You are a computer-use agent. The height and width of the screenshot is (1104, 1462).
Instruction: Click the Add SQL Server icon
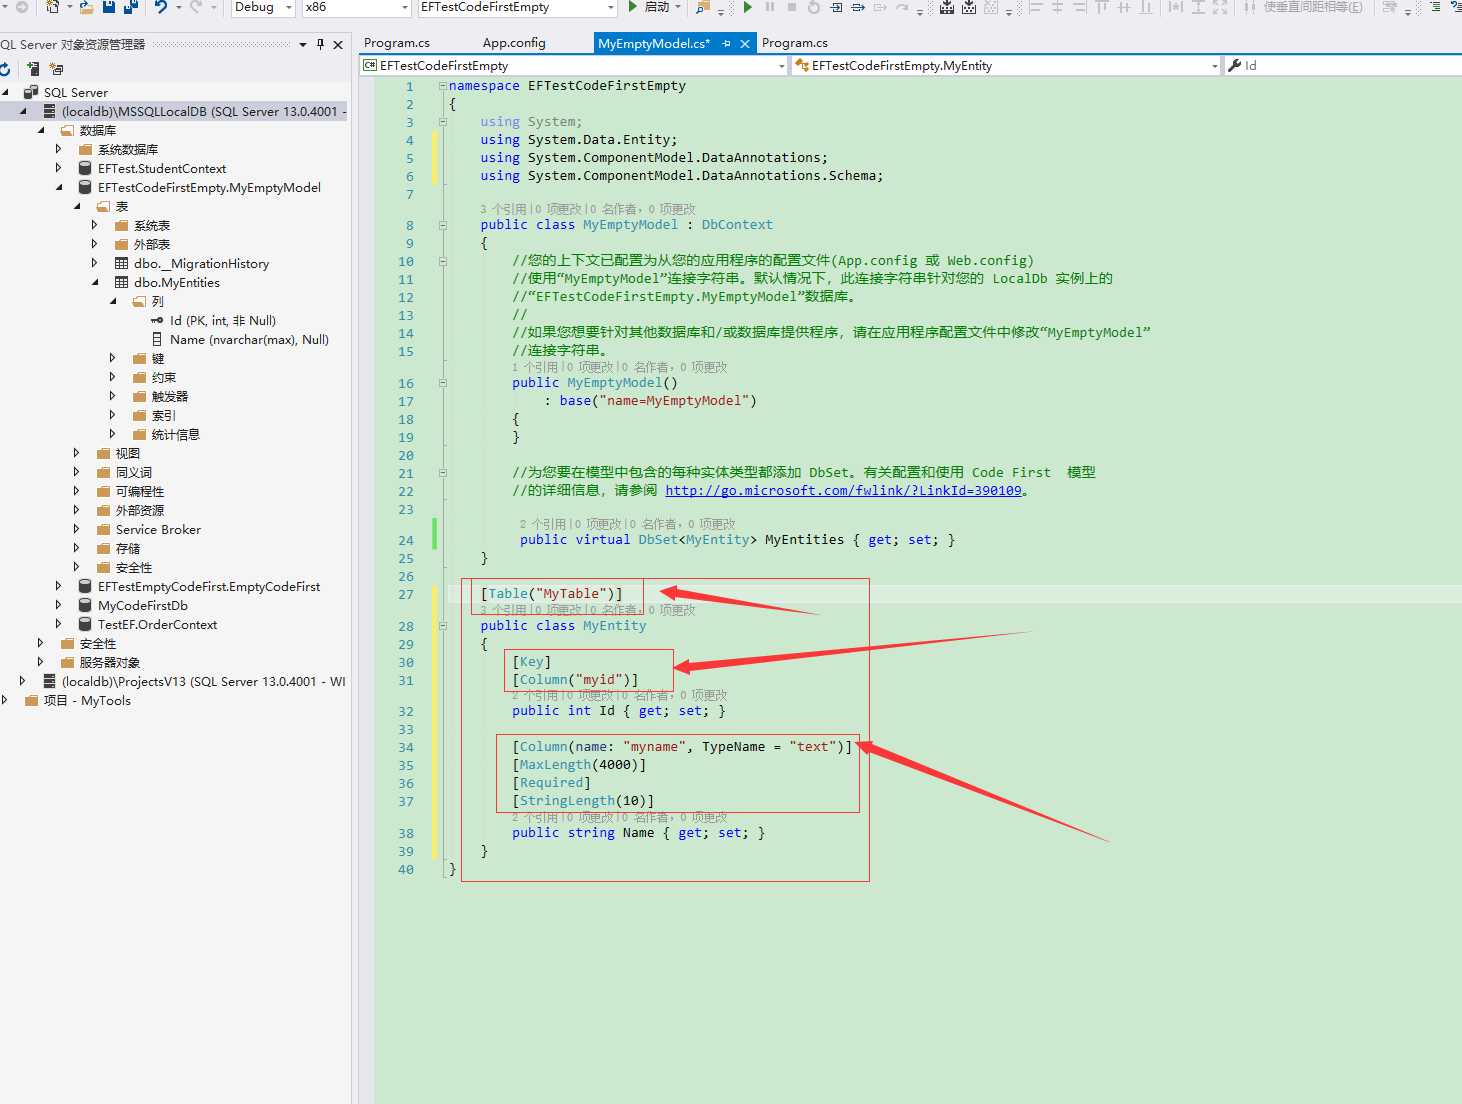click(33, 69)
